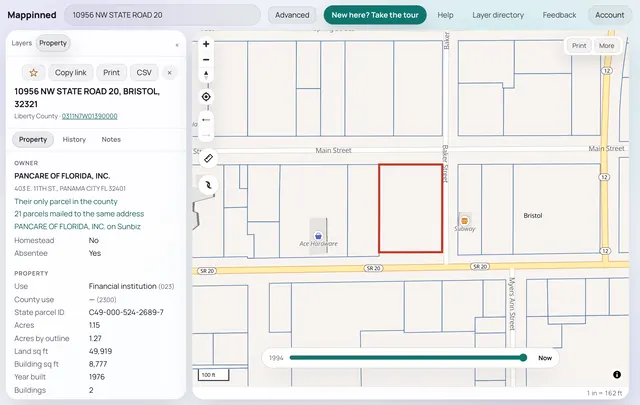The height and width of the screenshot is (405, 640).
Task: Click Building sq ft value 8,777
Action: coord(98,364)
